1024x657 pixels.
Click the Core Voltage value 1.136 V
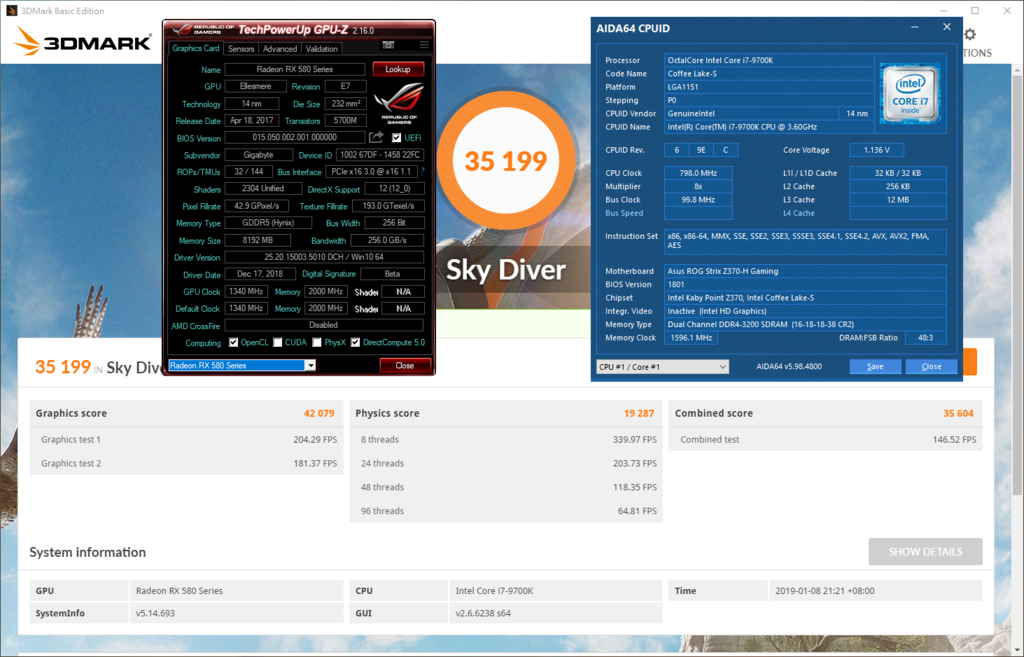[876, 150]
